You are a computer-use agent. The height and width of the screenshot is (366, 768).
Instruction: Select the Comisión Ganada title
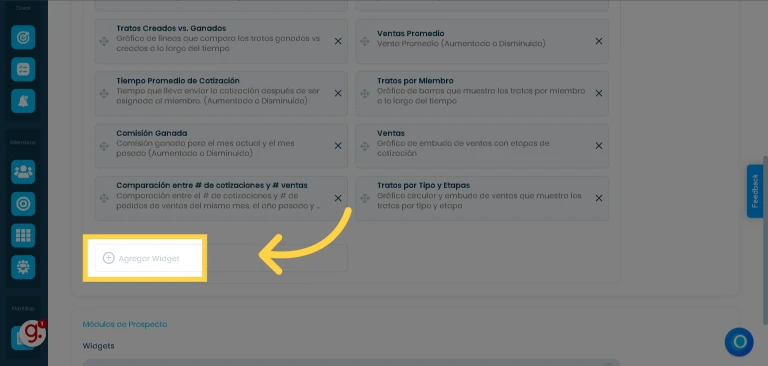click(x=152, y=133)
